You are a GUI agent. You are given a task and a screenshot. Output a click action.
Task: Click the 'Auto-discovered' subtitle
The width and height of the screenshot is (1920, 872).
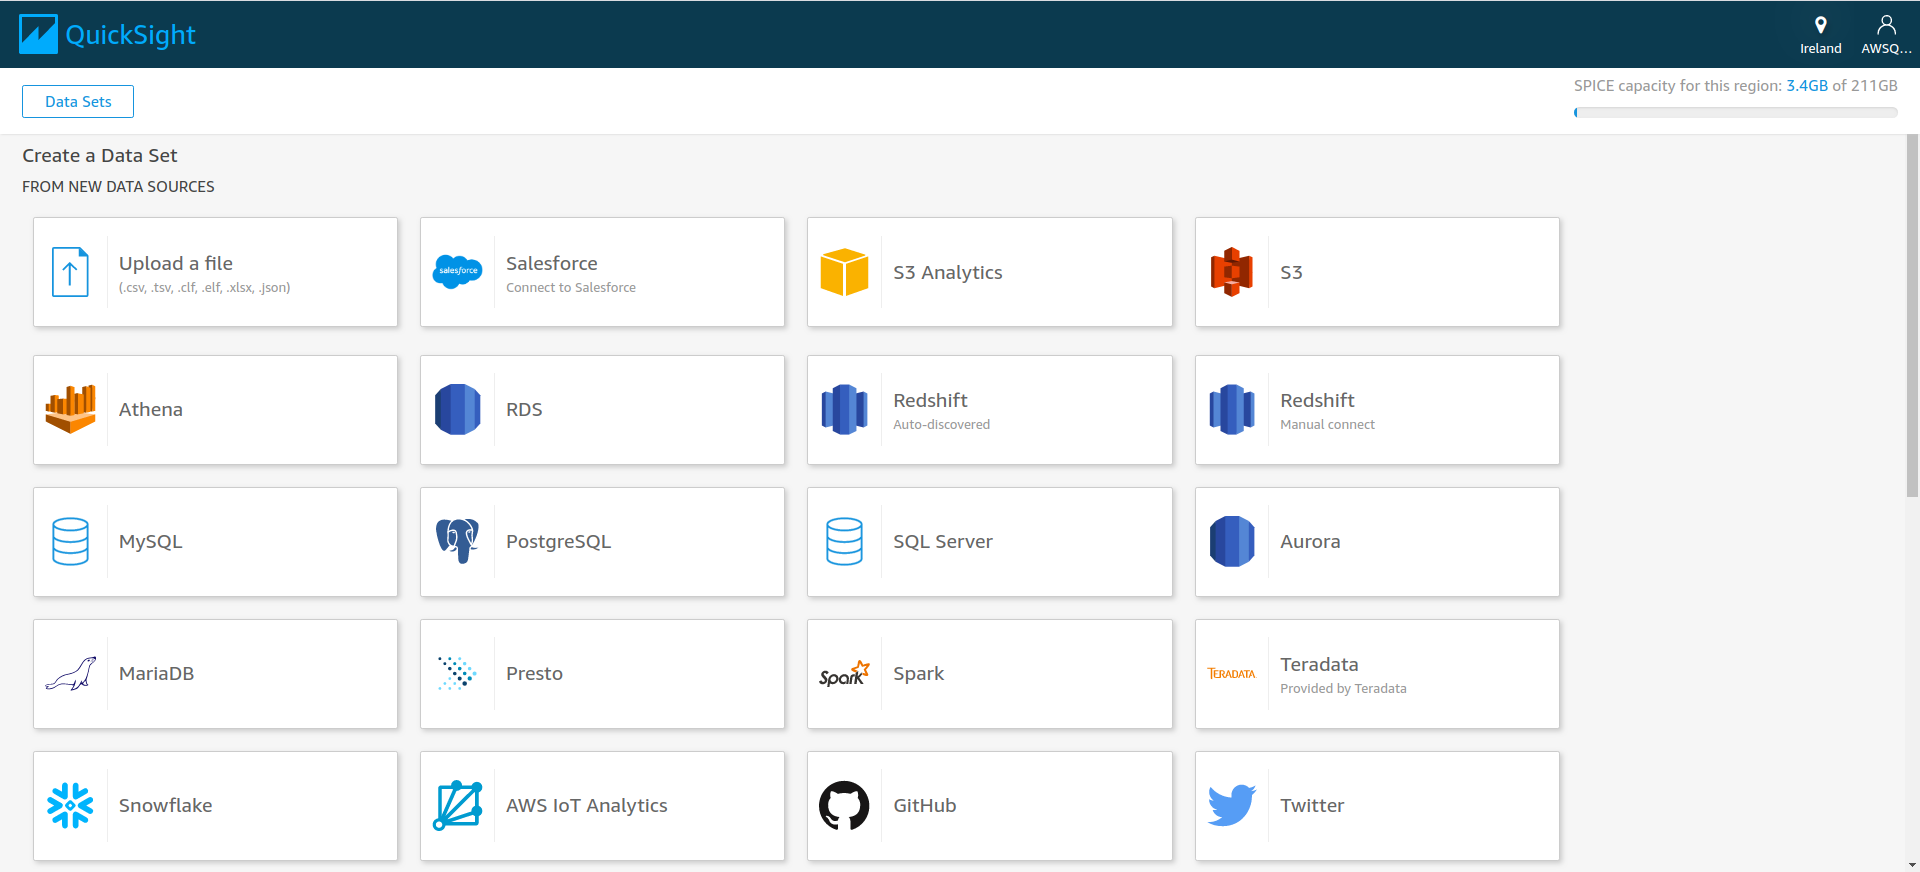coord(942,424)
